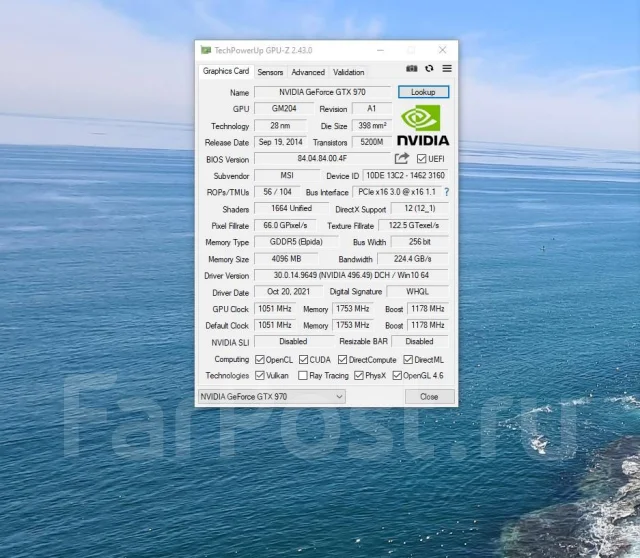
Task: Click the Bus Interface value PCIe x16 3.0
Action: (397, 192)
